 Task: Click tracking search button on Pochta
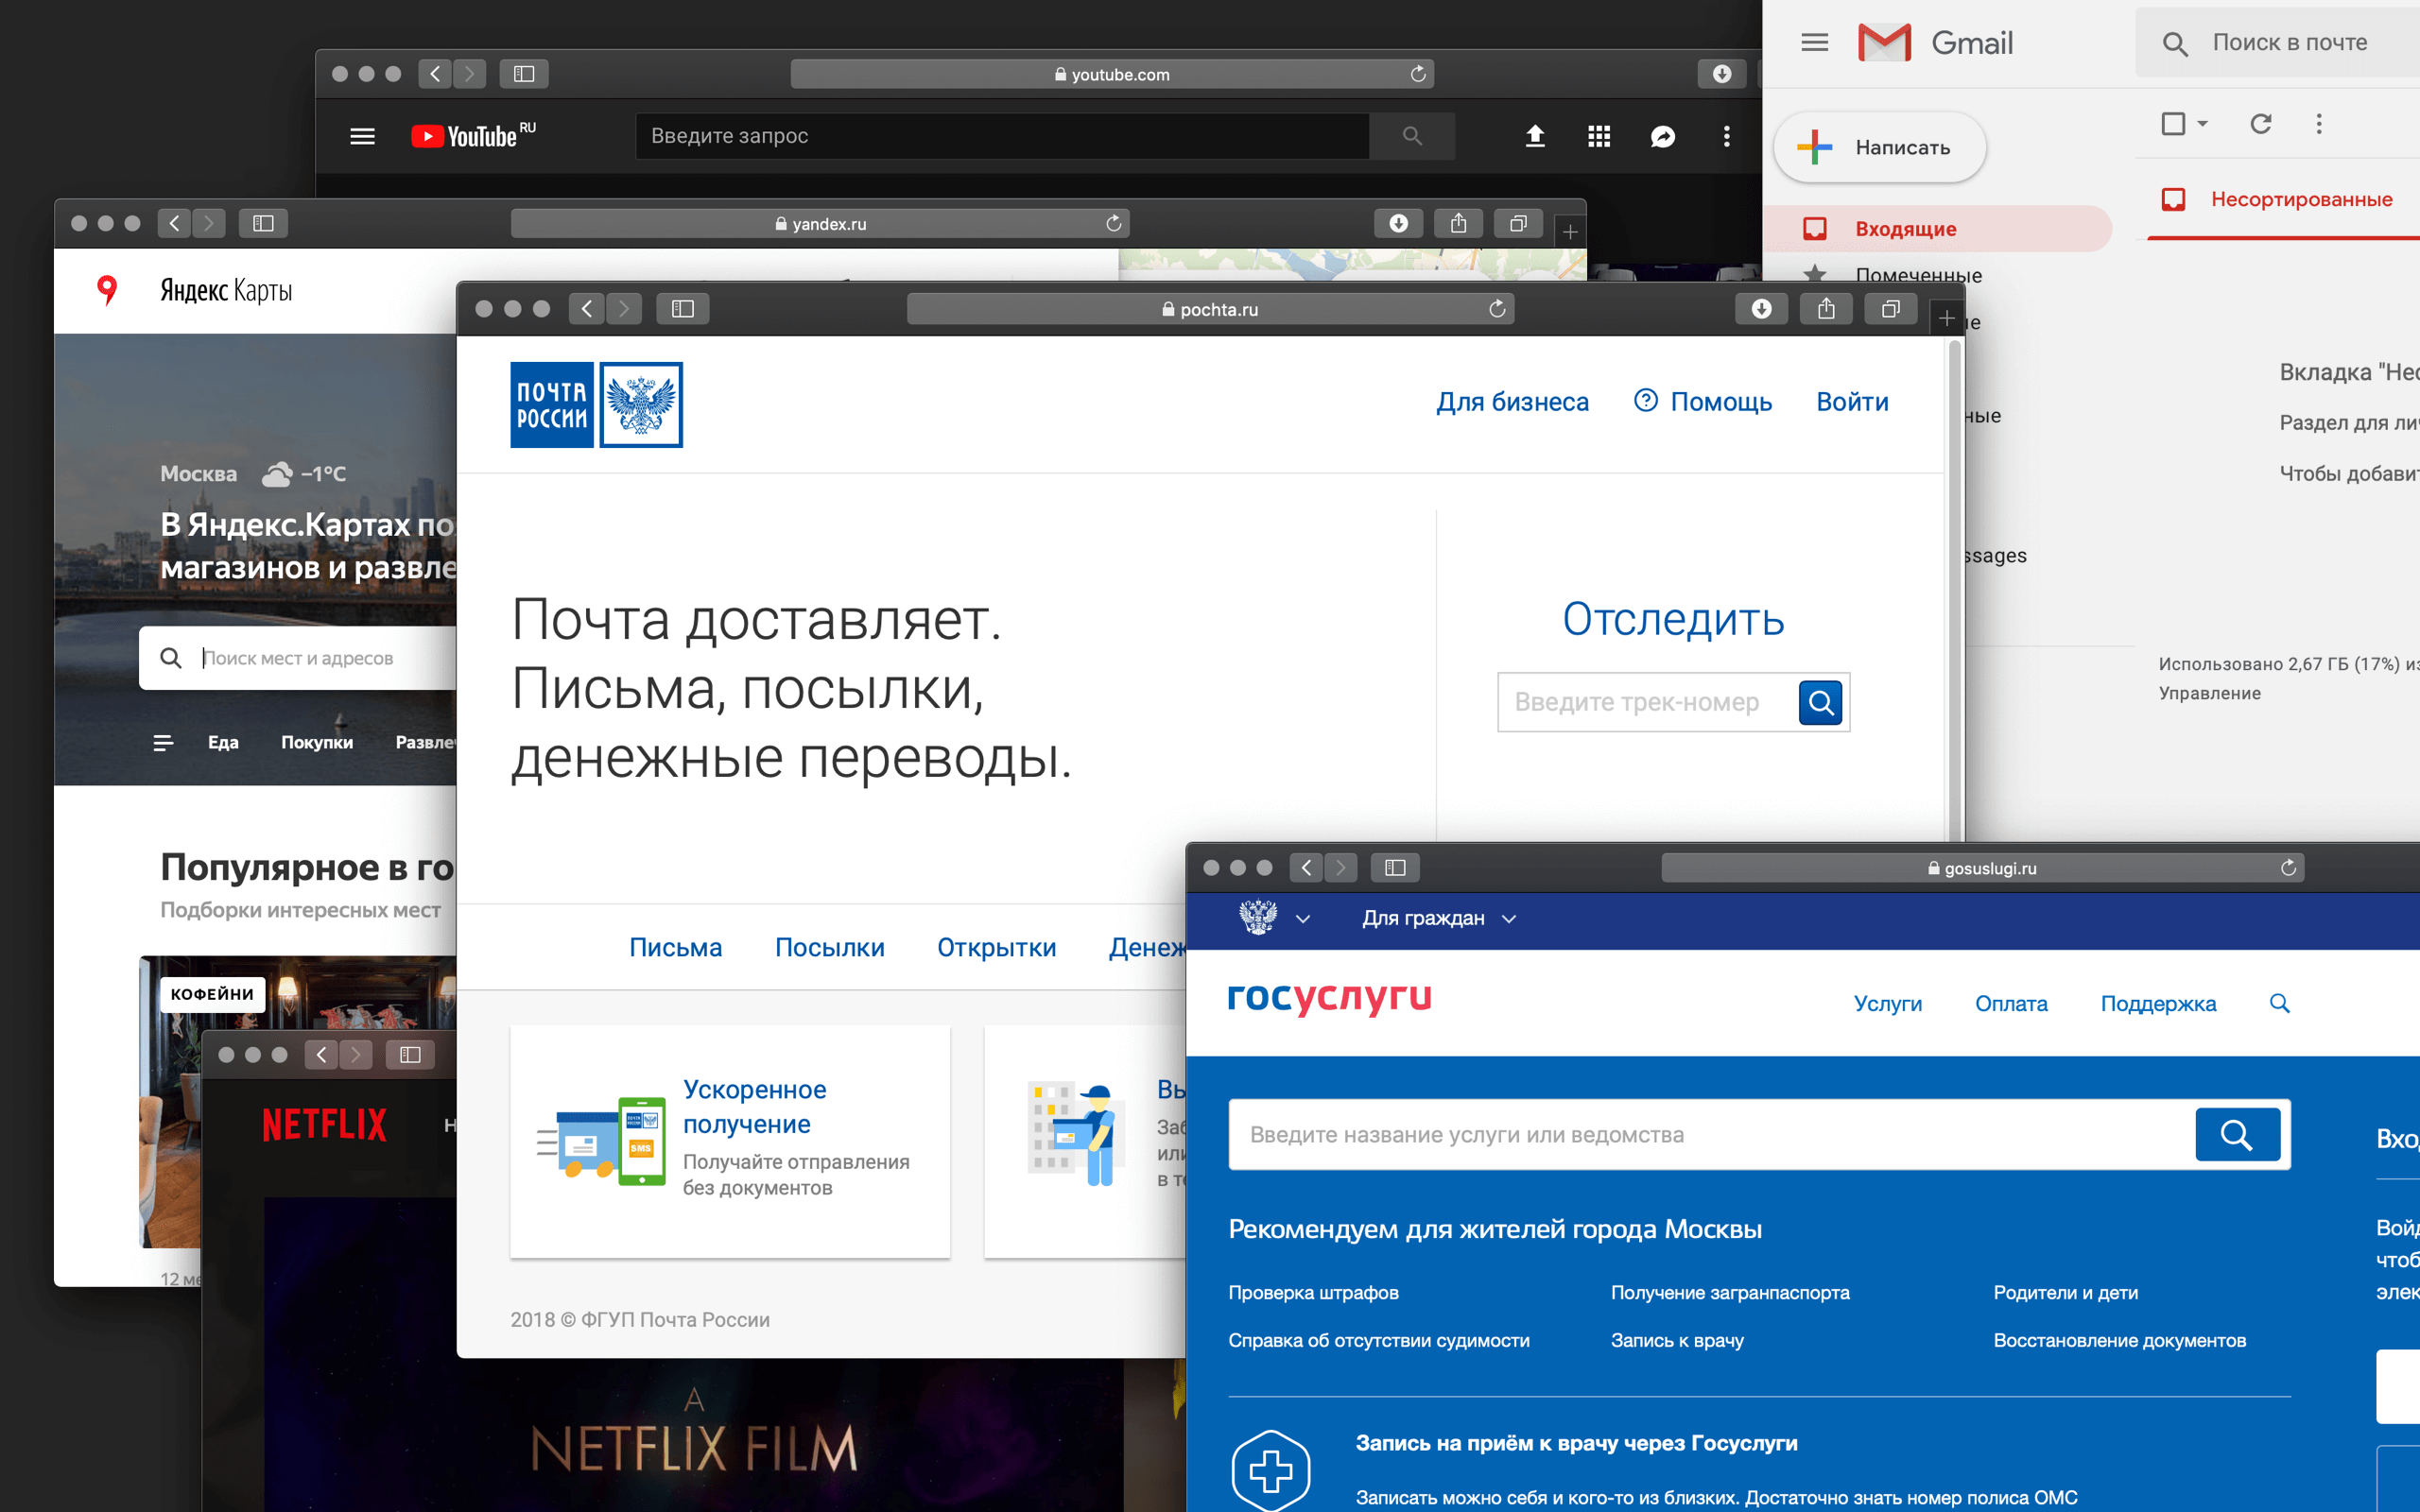point(1820,702)
